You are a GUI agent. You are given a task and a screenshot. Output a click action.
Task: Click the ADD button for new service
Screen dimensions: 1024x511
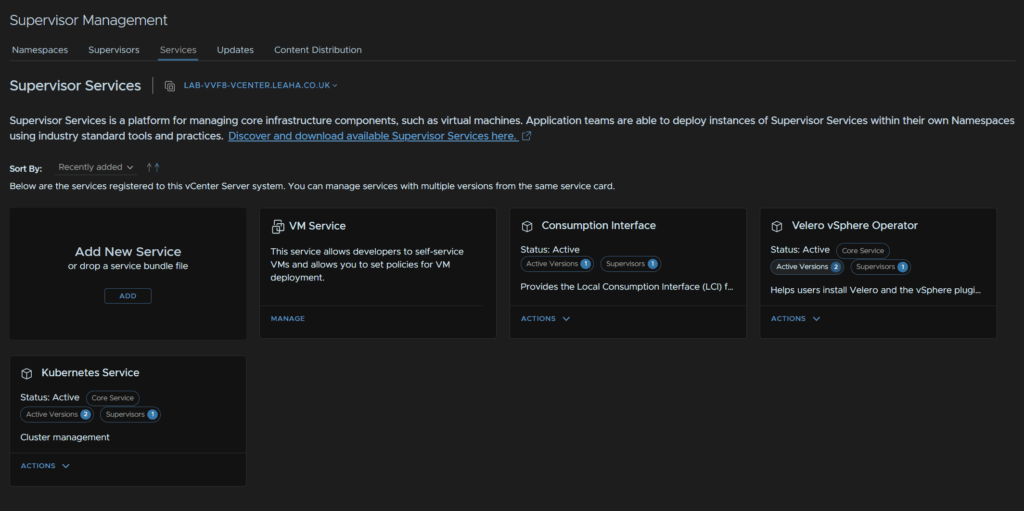click(128, 296)
